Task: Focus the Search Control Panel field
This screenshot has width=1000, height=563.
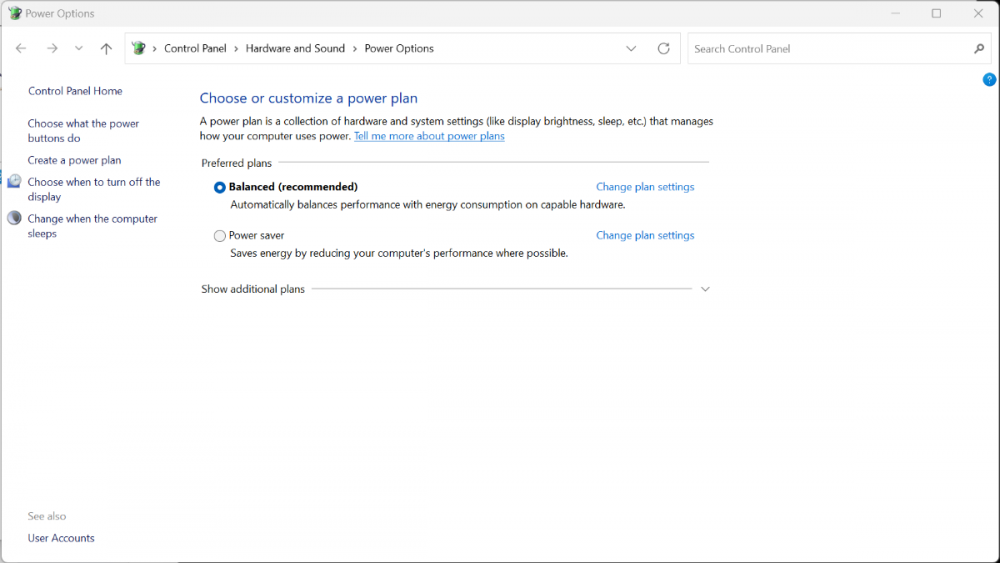Action: click(828, 49)
